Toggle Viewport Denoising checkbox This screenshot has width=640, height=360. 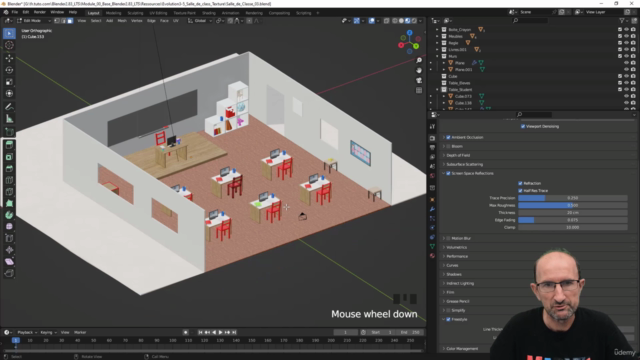tap(523, 127)
